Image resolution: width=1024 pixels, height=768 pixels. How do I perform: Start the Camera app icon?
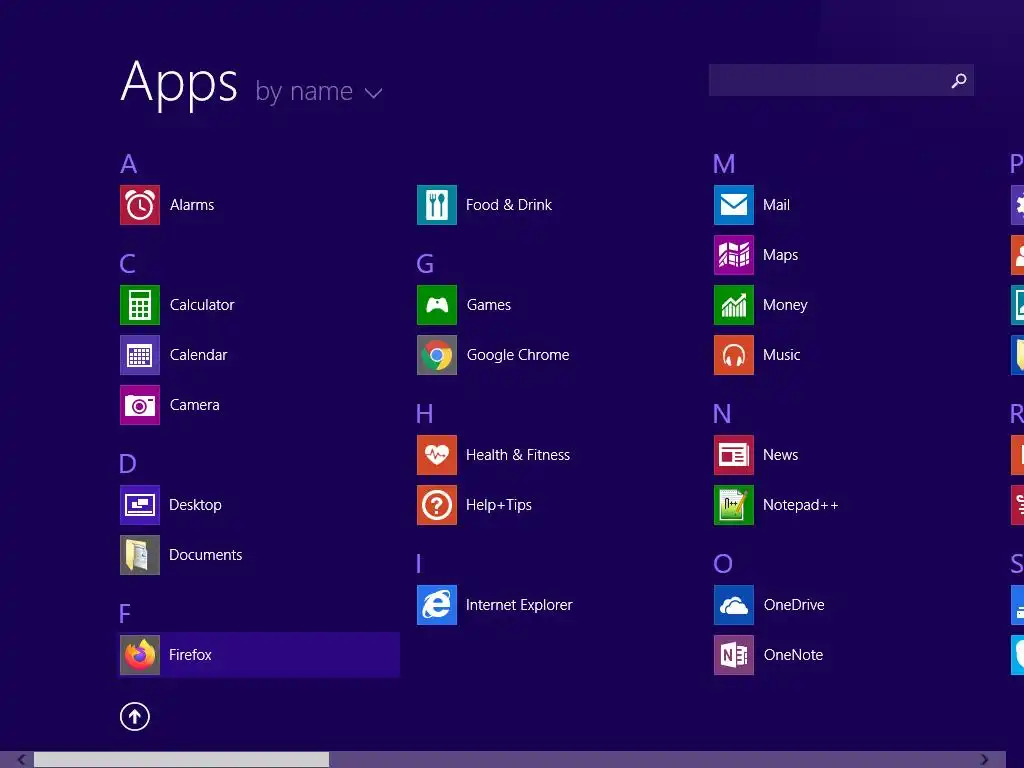[140, 405]
